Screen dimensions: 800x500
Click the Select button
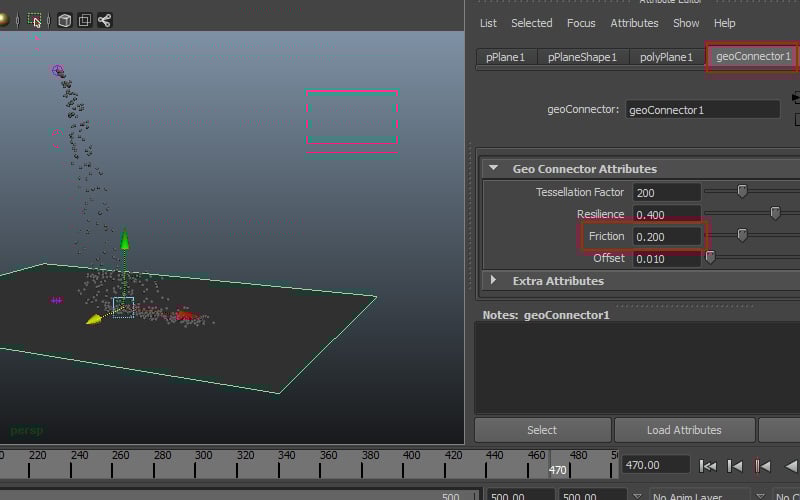(542, 430)
